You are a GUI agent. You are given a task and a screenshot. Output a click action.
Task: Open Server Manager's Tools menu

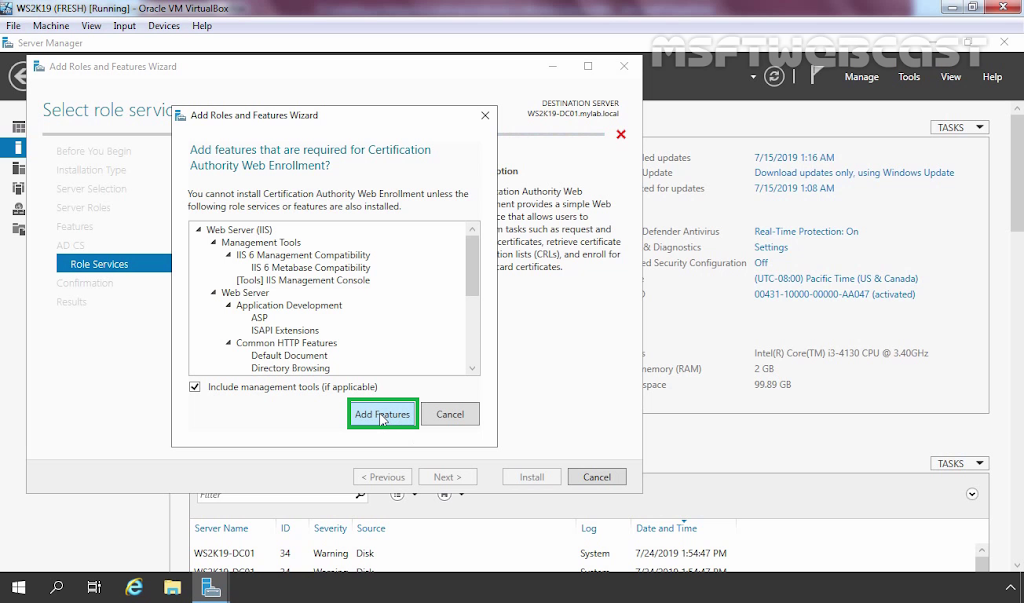tap(909, 76)
